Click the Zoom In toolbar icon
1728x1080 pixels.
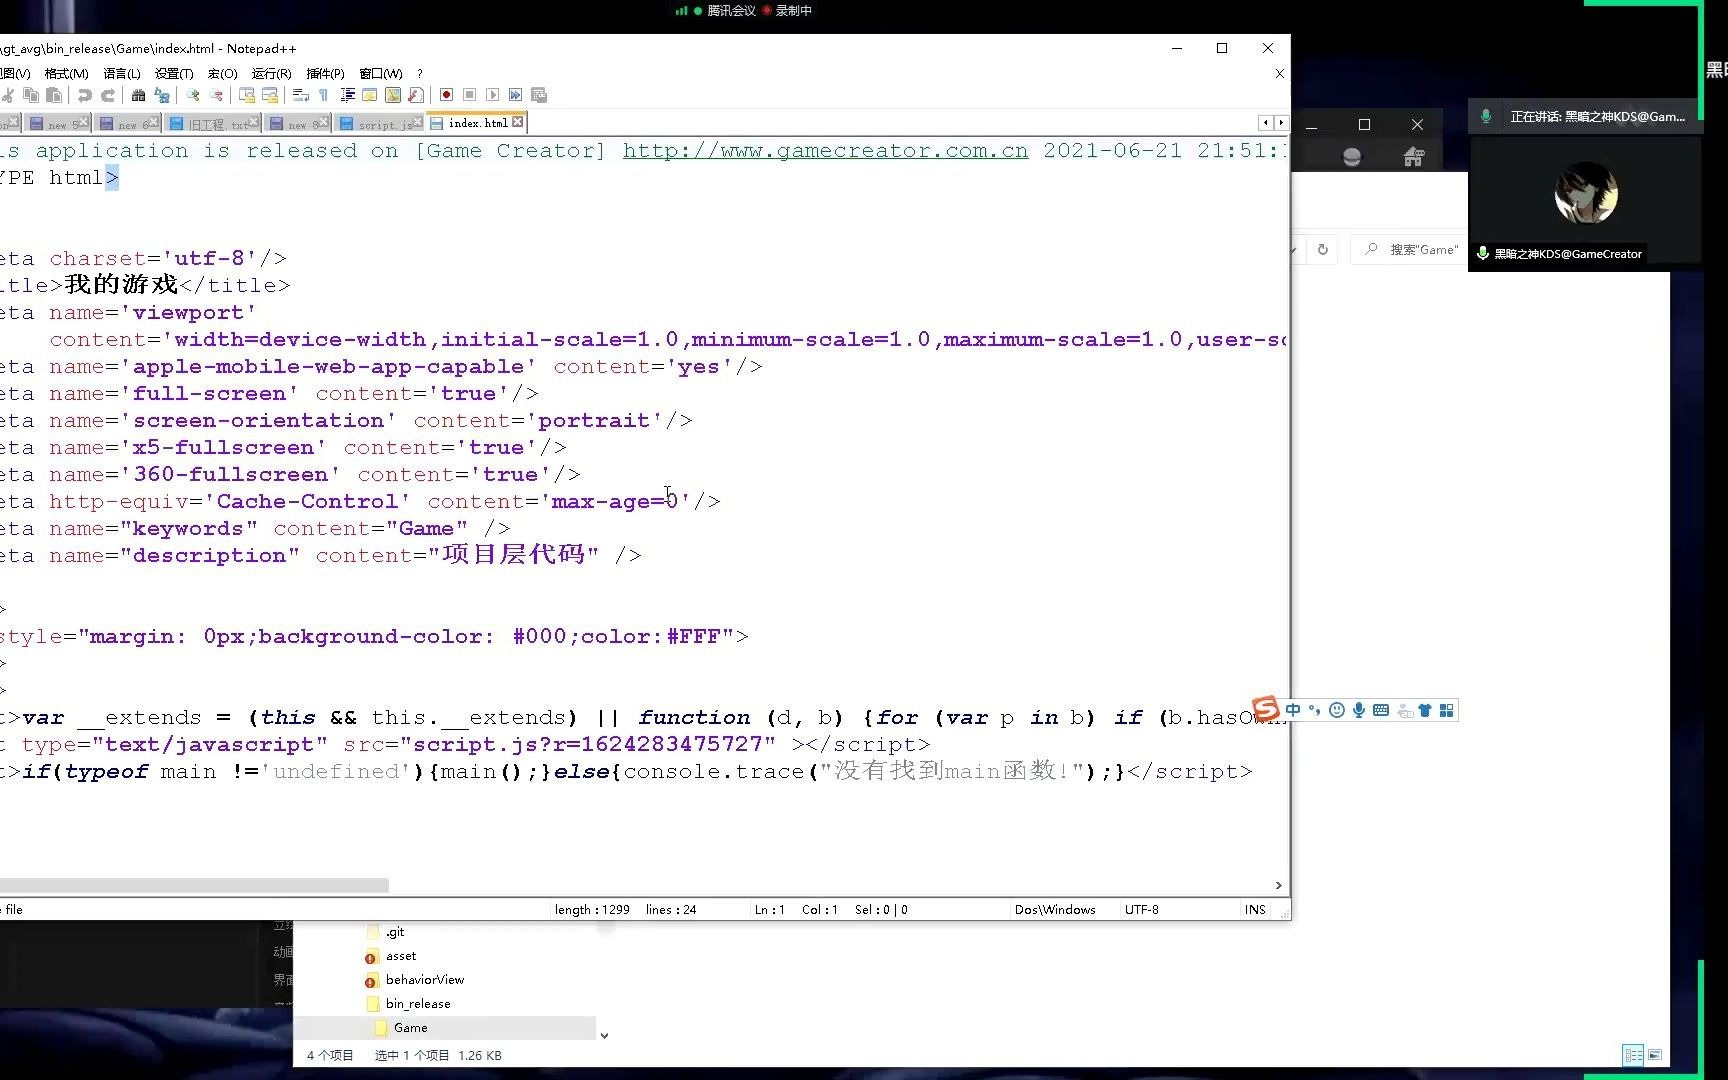pyautogui.click(x=193, y=95)
